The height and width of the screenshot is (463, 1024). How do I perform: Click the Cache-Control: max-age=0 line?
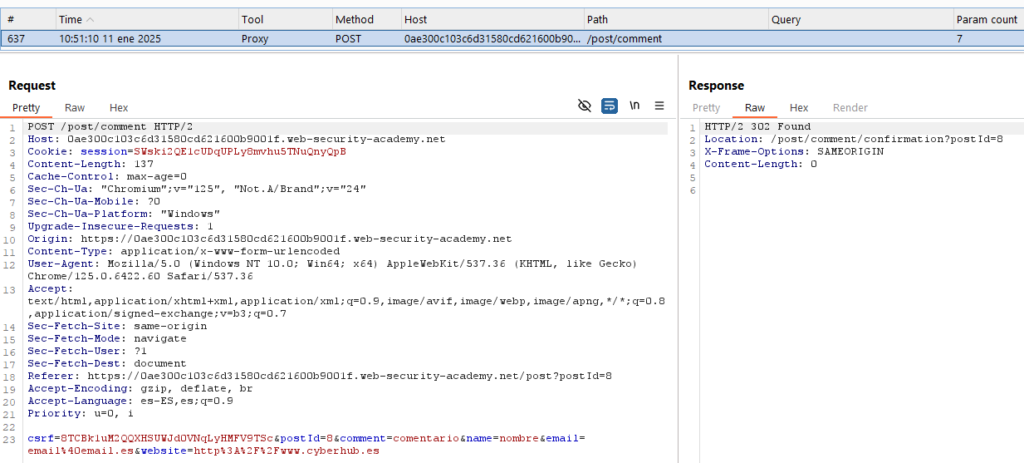107,176
